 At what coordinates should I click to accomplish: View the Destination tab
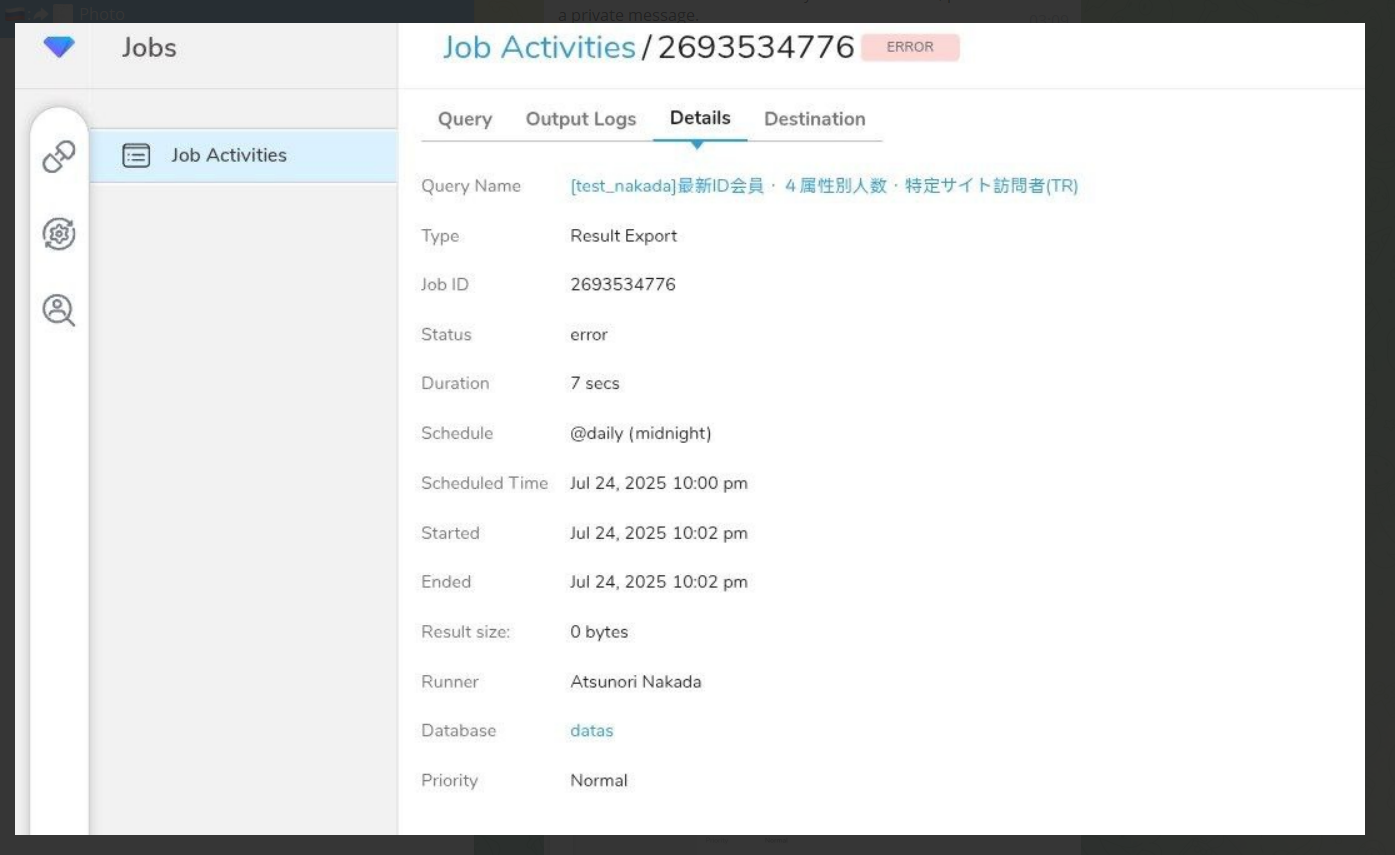(x=815, y=119)
